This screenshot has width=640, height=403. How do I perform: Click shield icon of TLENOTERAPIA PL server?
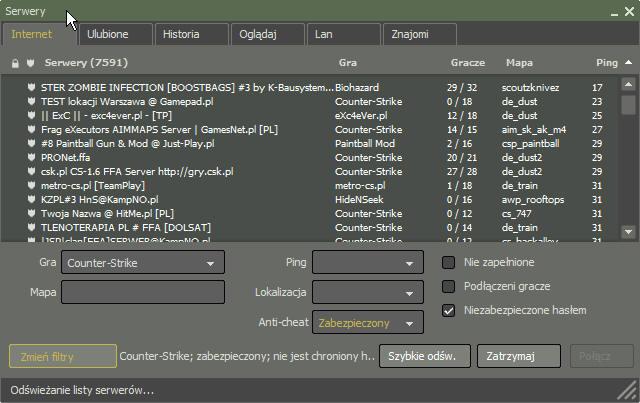(x=31, y=227)
